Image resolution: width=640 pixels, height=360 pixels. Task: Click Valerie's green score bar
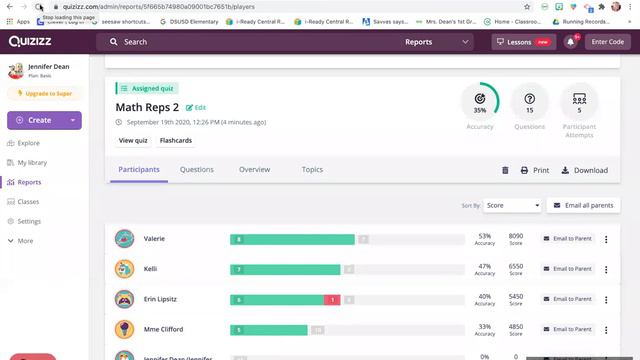tap(292, 240)
